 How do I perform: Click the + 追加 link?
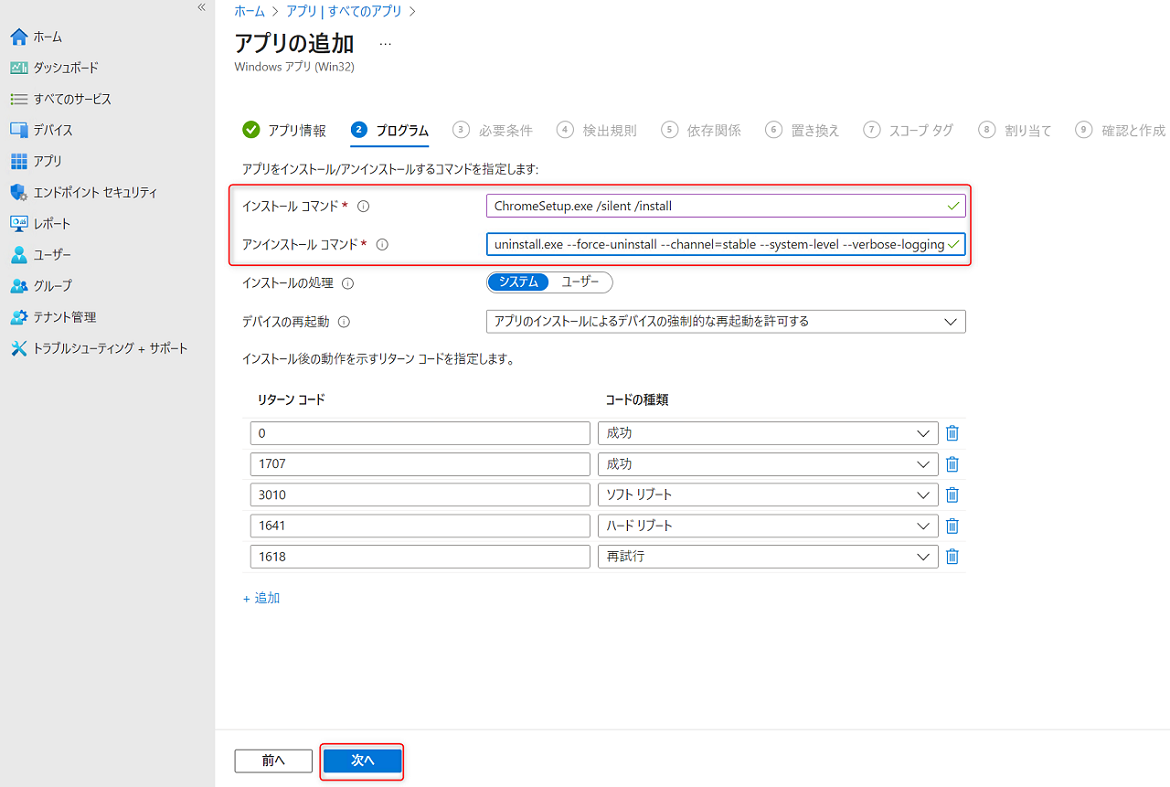(261, 598)
